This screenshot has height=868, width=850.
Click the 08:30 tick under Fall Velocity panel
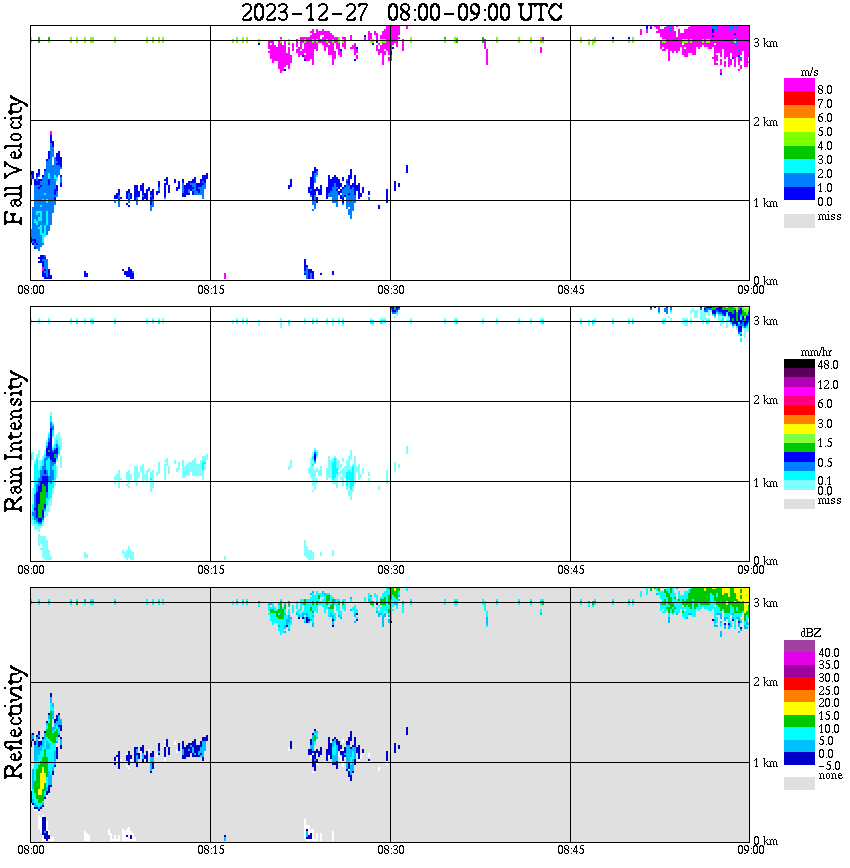pos(390,290)
